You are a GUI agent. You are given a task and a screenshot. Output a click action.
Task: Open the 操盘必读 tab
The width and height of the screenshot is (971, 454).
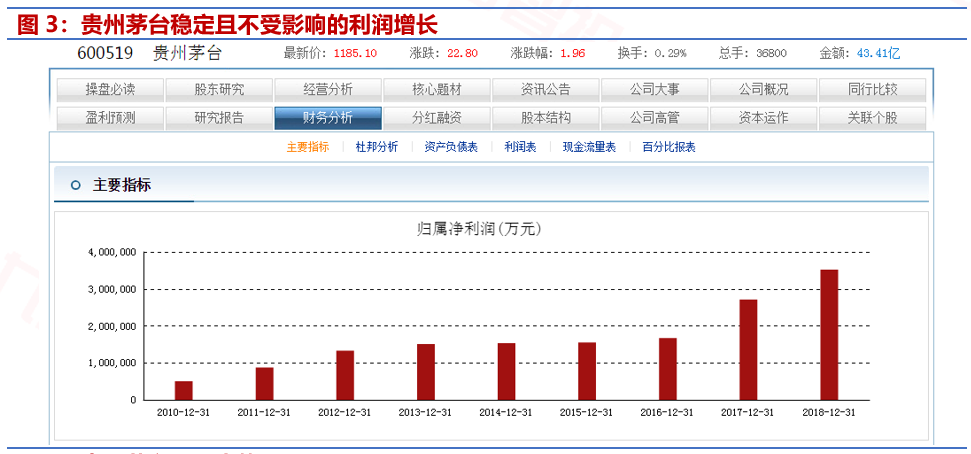tap(110, 89)
